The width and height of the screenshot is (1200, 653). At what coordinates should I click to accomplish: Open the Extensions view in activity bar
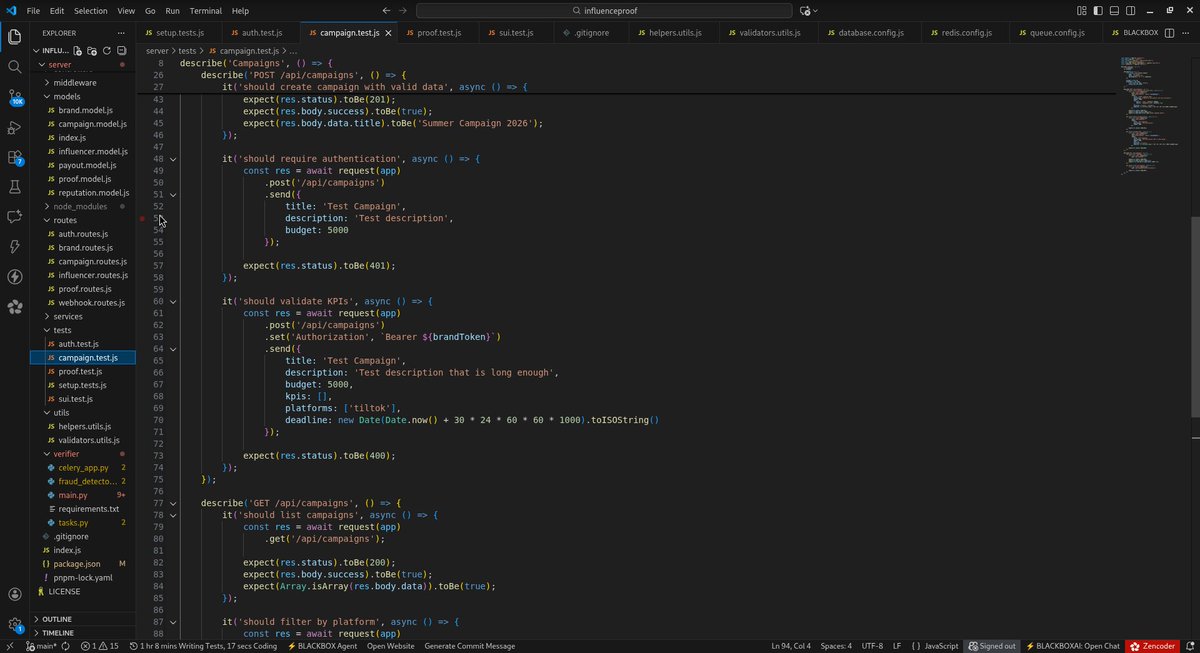tap(15, 157)
